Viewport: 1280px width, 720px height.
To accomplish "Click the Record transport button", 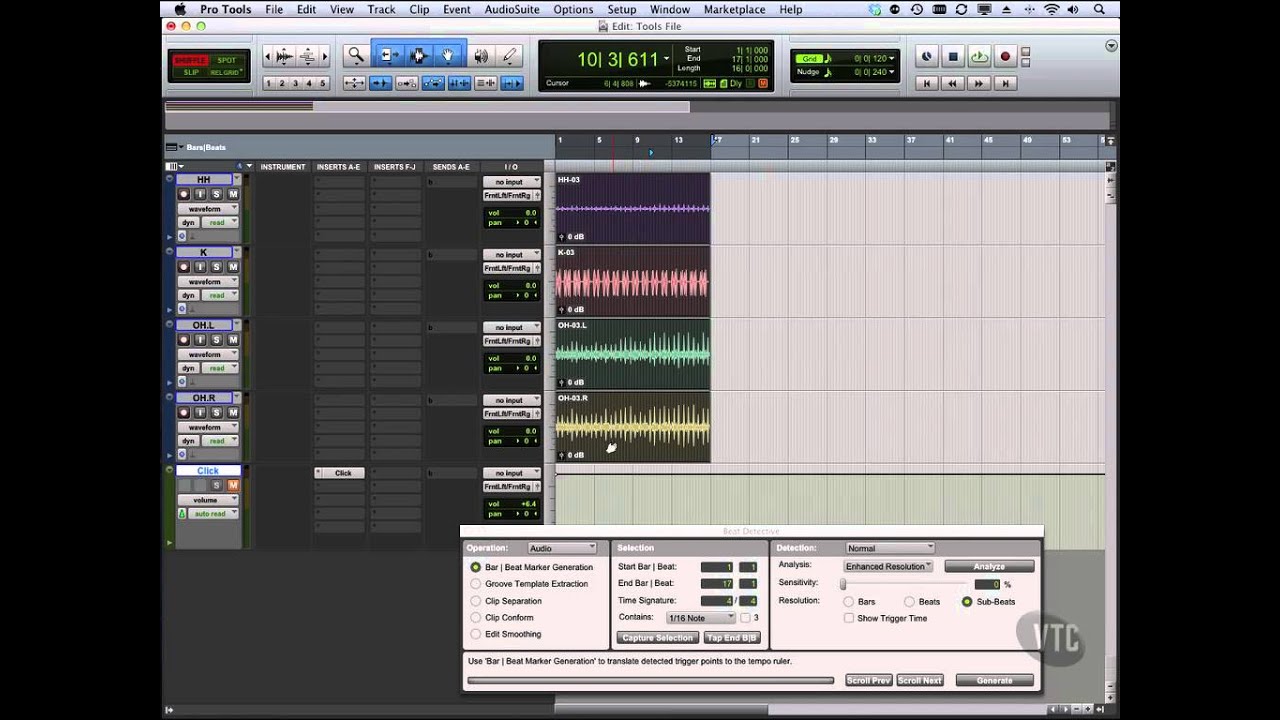I will click(x=1005, y=57).
